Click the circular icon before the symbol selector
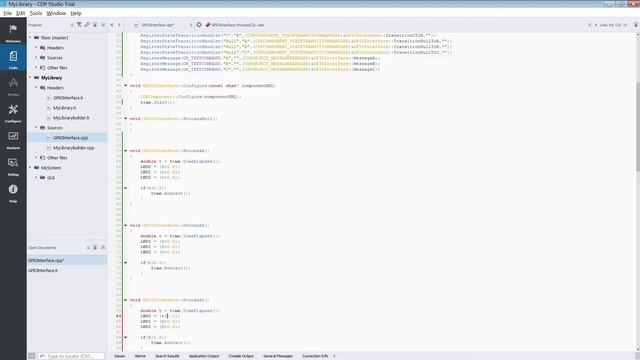The width and height of the screenshot is (640, 360). [x=199, y=25]
